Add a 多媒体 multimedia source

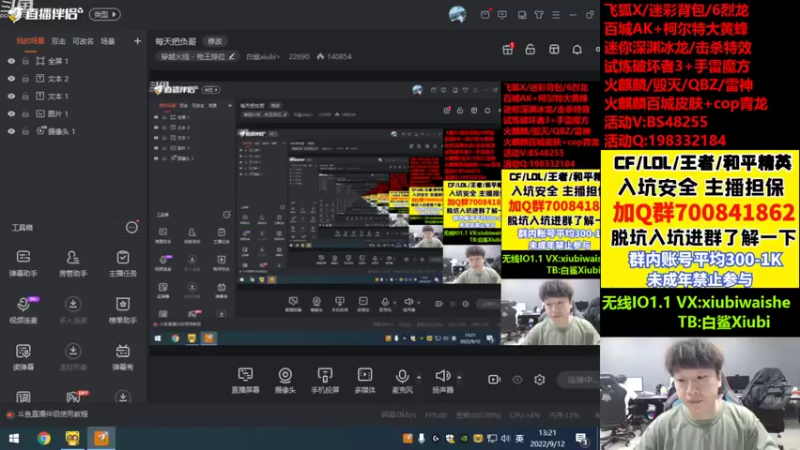coord(365,381)
